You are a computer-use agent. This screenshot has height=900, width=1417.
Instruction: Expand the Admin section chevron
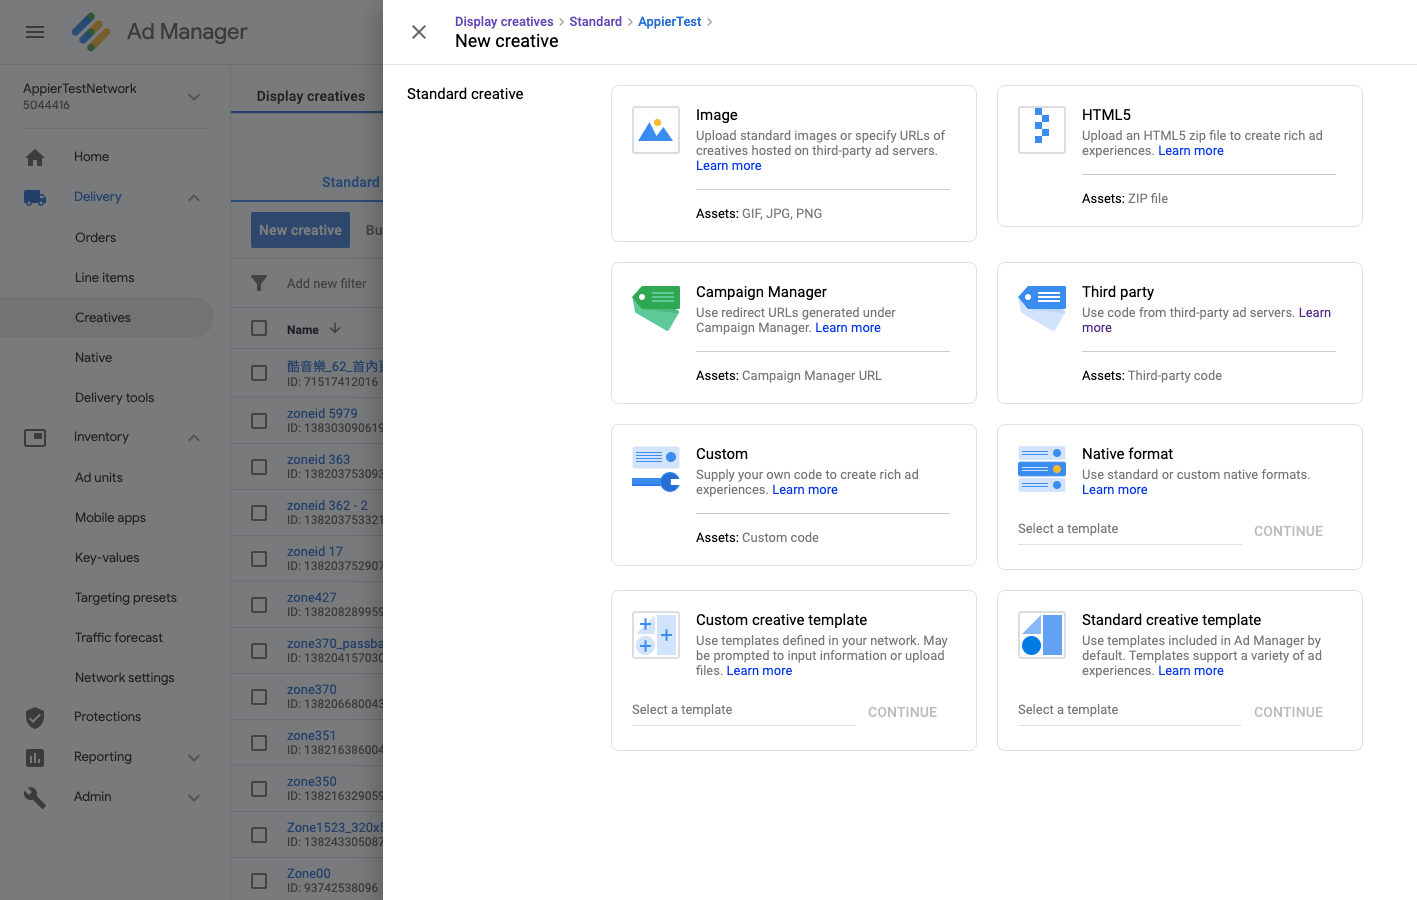tap(194, 797)
